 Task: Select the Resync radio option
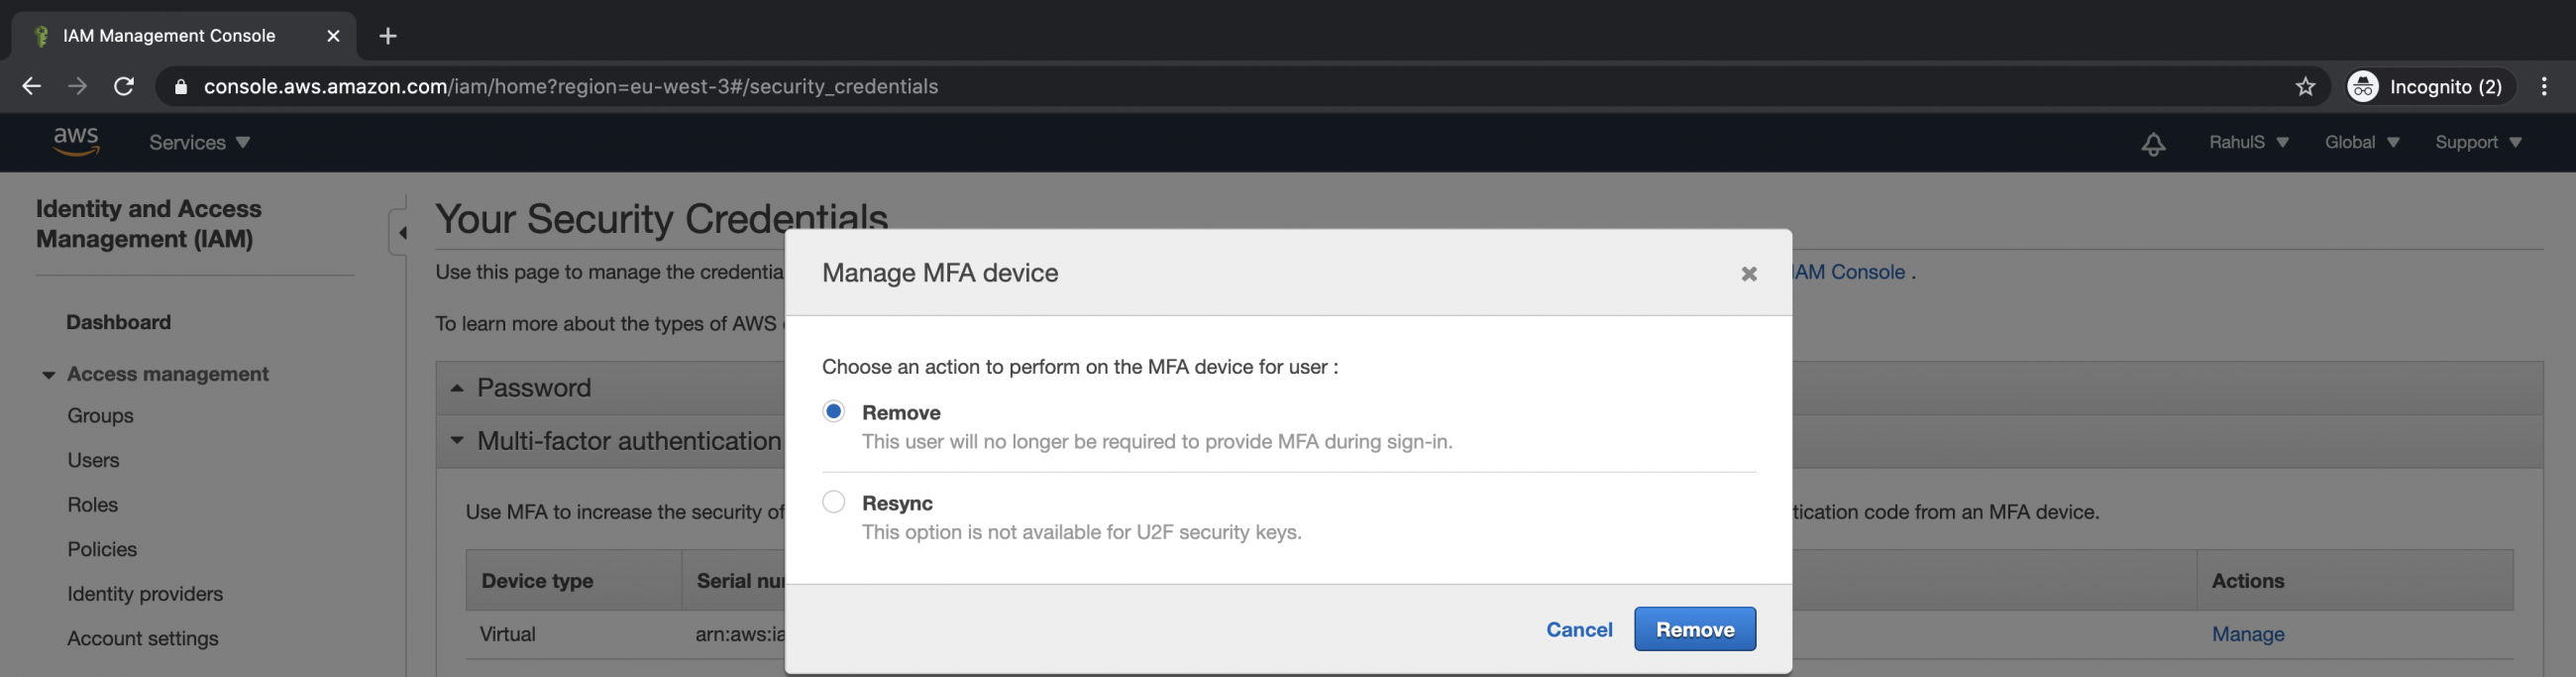(833, 501)
